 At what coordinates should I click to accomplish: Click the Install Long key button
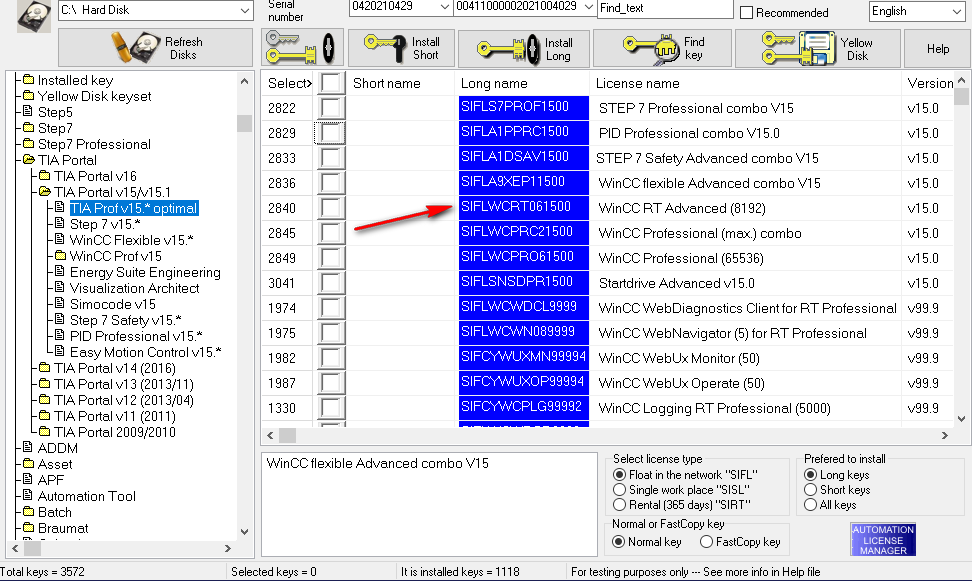(524, 49)
